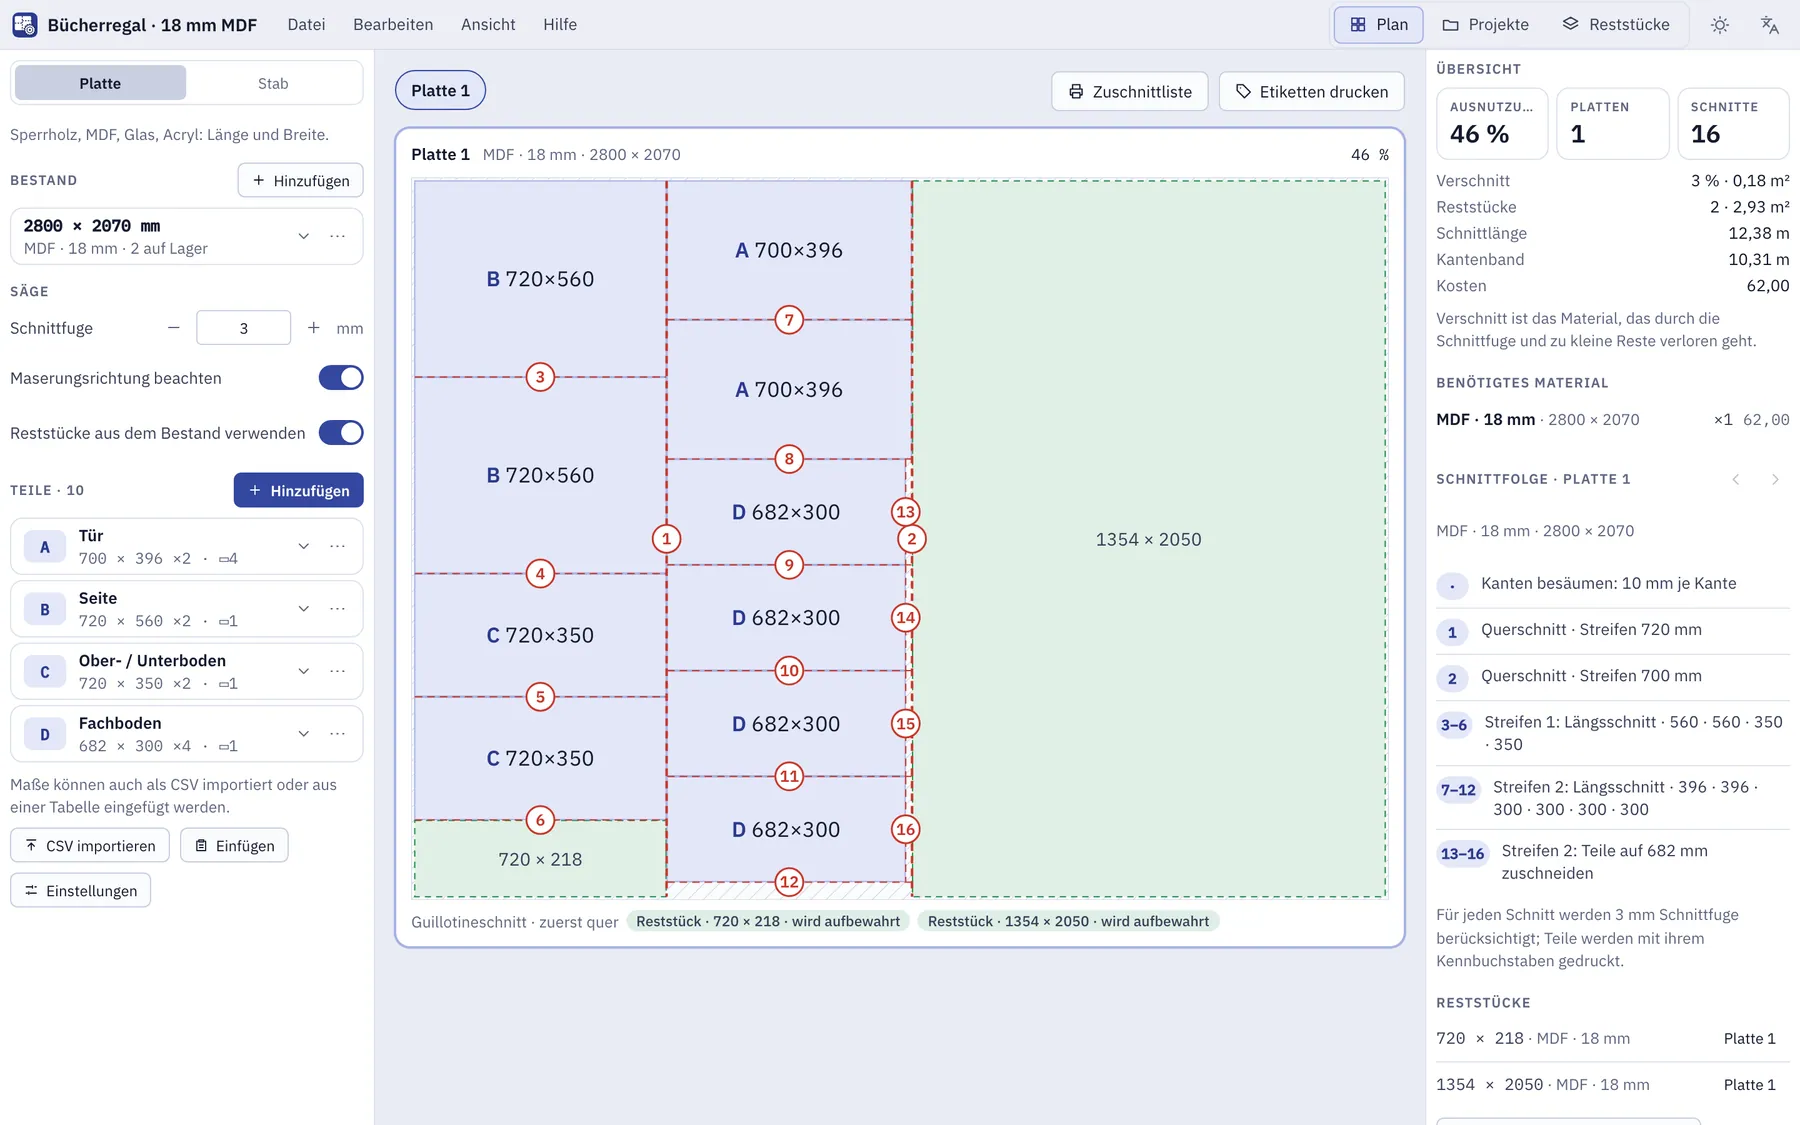The width and height of the screenshot is (1800, 1125).
Task: Click Zuschnittliste print button
Action: [x=1130, y=92]
